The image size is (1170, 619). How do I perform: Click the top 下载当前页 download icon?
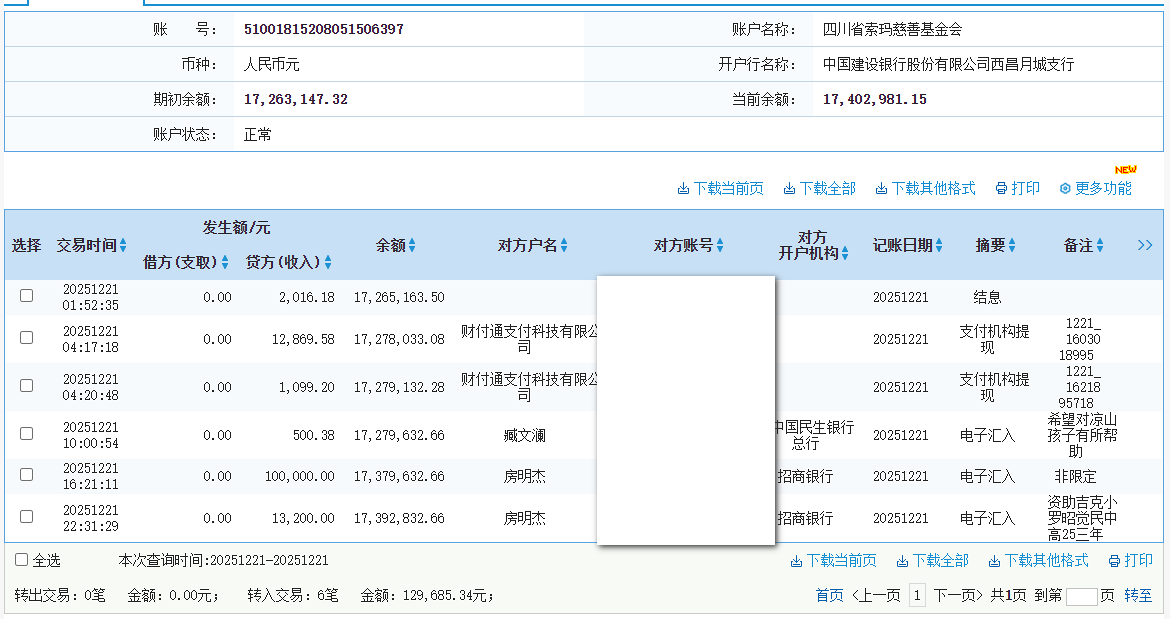pos(684,189)
